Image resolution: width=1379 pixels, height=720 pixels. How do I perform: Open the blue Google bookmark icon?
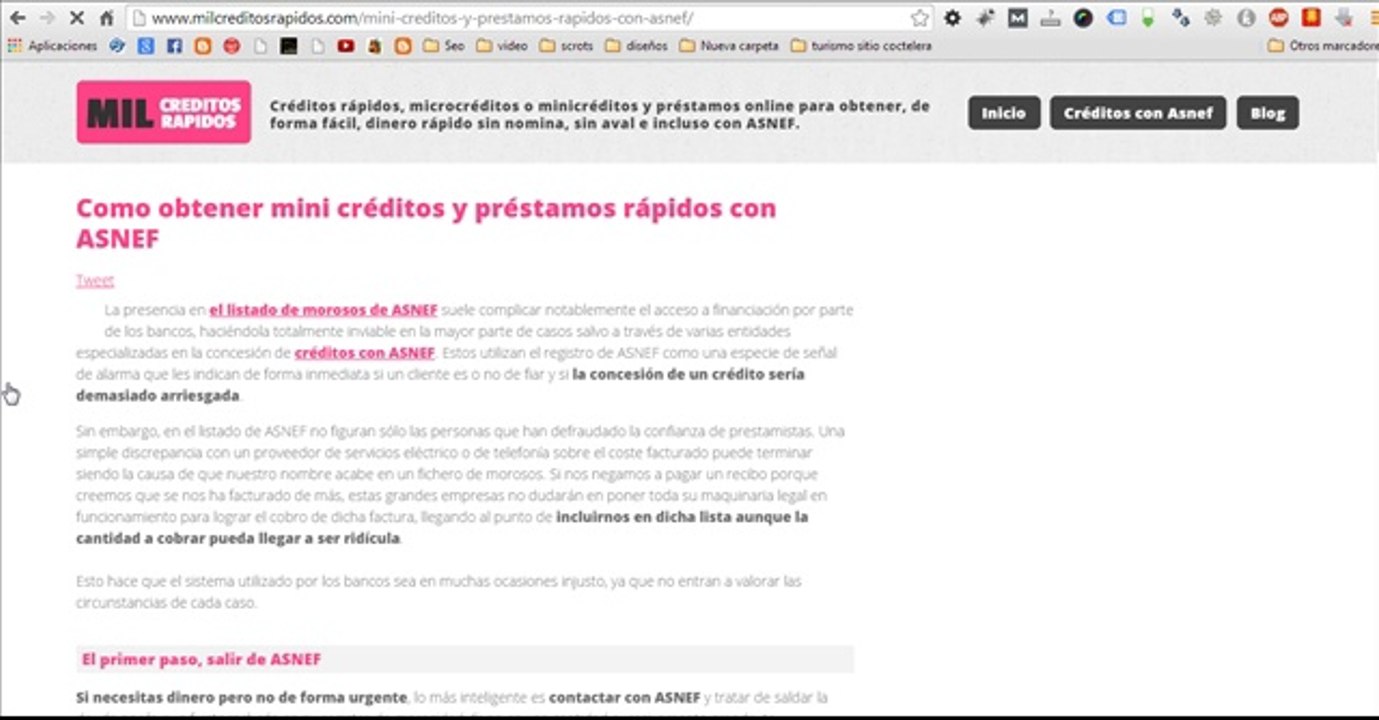click(146, 46)
